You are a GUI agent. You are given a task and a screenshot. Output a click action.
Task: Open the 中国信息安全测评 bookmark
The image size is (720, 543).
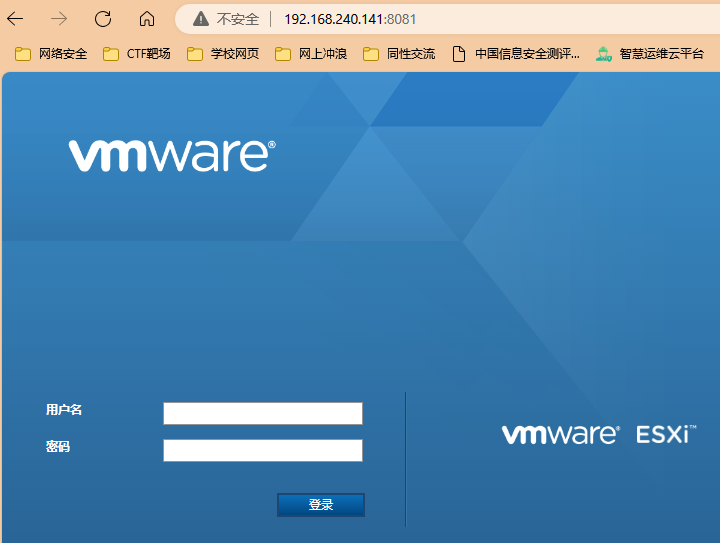516,54
